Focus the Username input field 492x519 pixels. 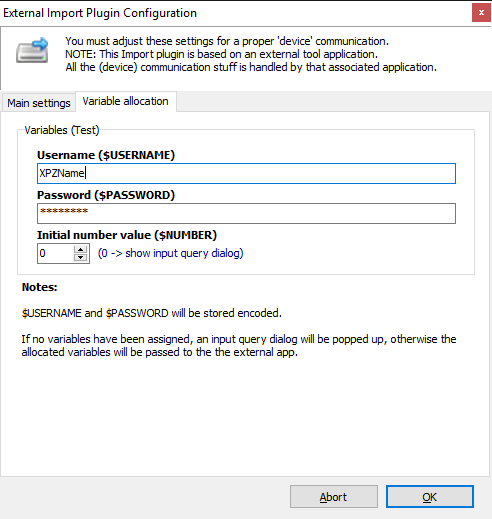point(246,173)
